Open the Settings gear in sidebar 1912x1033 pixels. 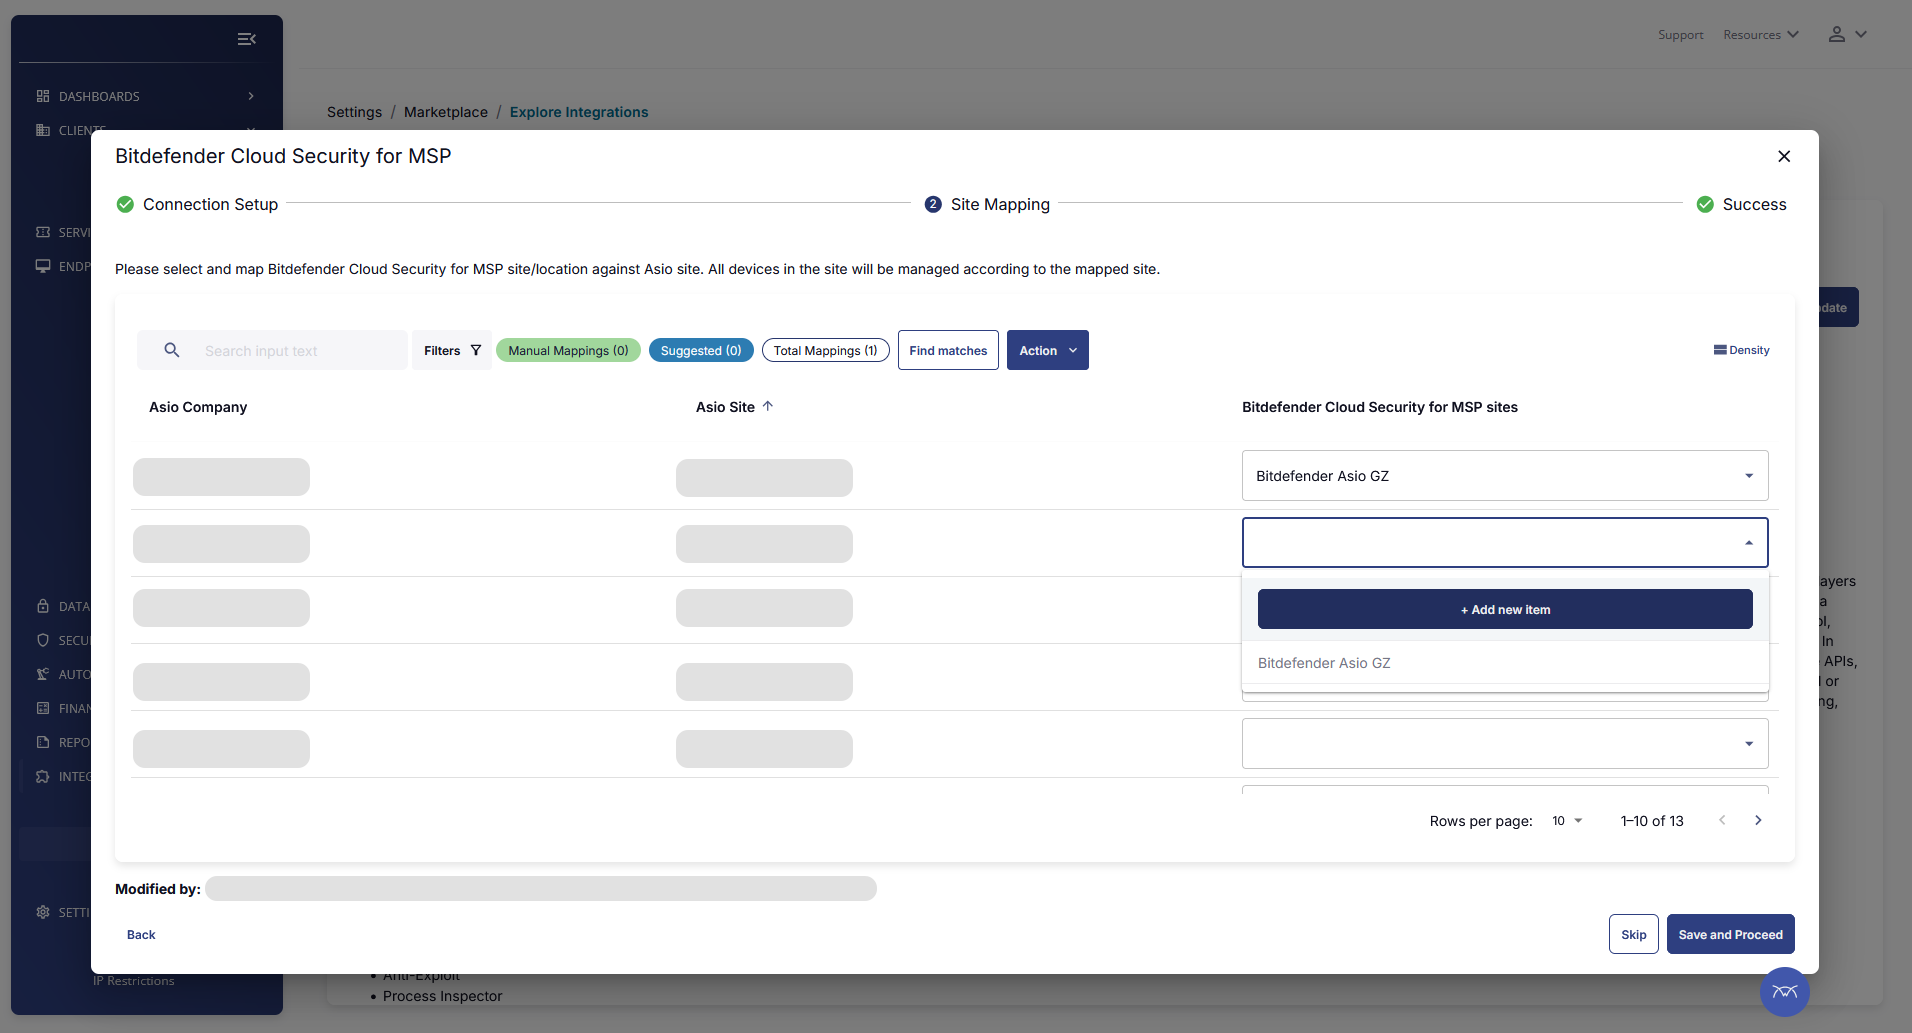pyautogui.click(x=43, y=912)
